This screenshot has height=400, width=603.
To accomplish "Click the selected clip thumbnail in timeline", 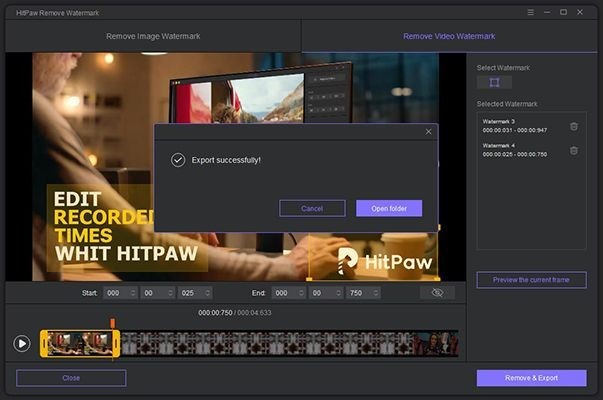I will click(80, 343).
